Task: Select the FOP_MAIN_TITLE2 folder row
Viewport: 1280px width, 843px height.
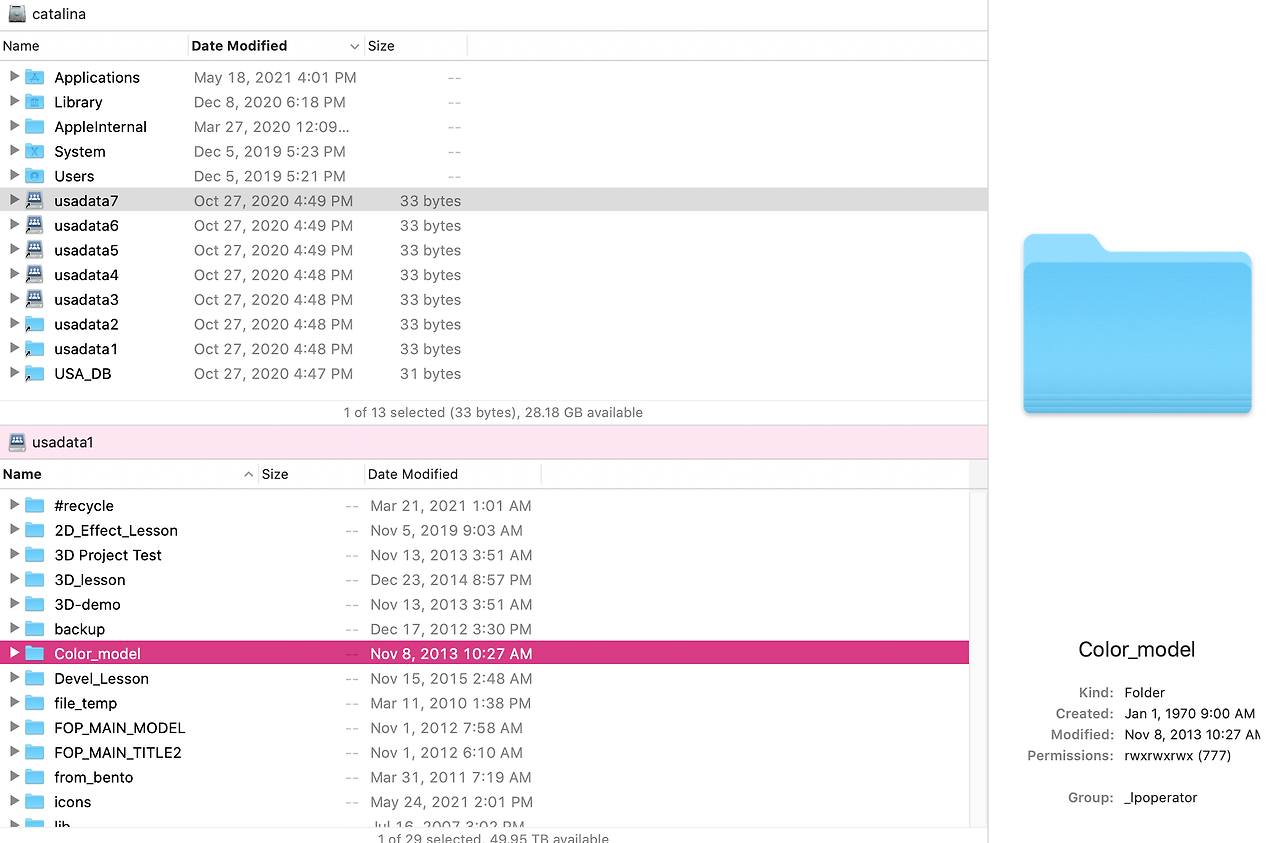Action: (485, 752)
